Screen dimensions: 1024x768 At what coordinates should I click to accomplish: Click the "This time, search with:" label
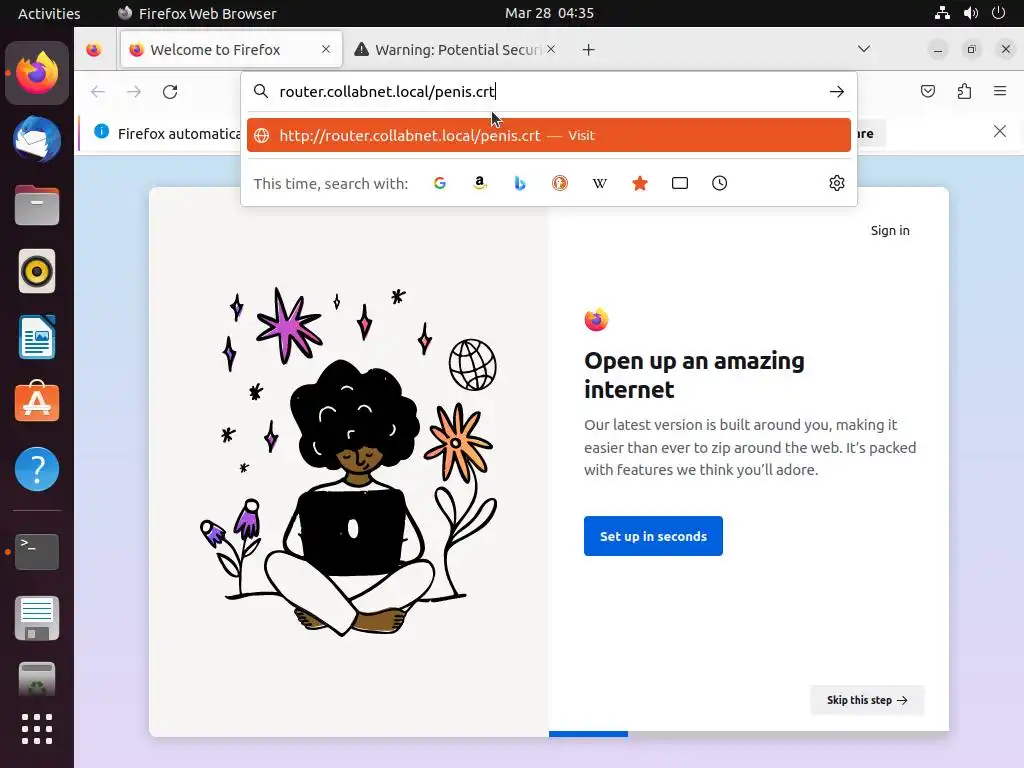click(330, 184)
